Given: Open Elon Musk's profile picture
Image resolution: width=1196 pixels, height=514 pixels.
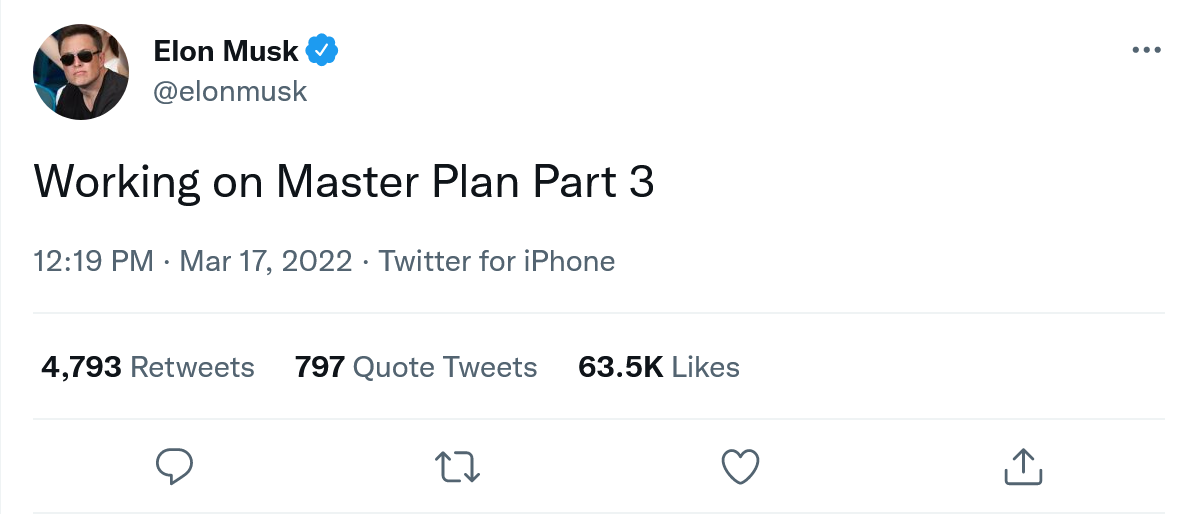Looking at the screenshot, I should 81,72.
